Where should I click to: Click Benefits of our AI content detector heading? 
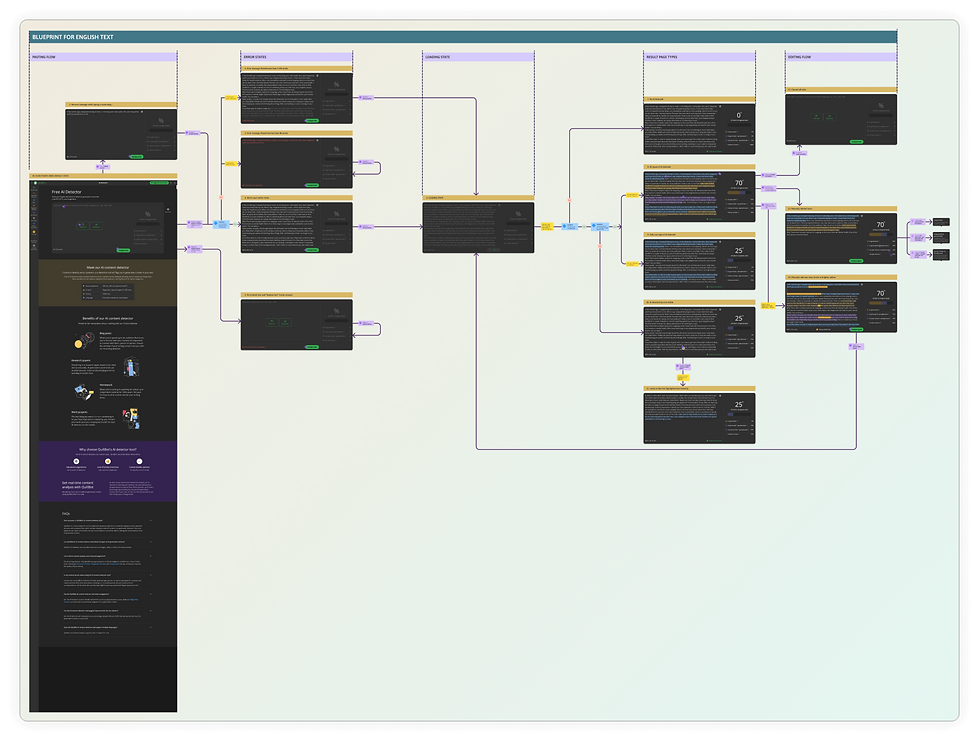click(108, 319)
